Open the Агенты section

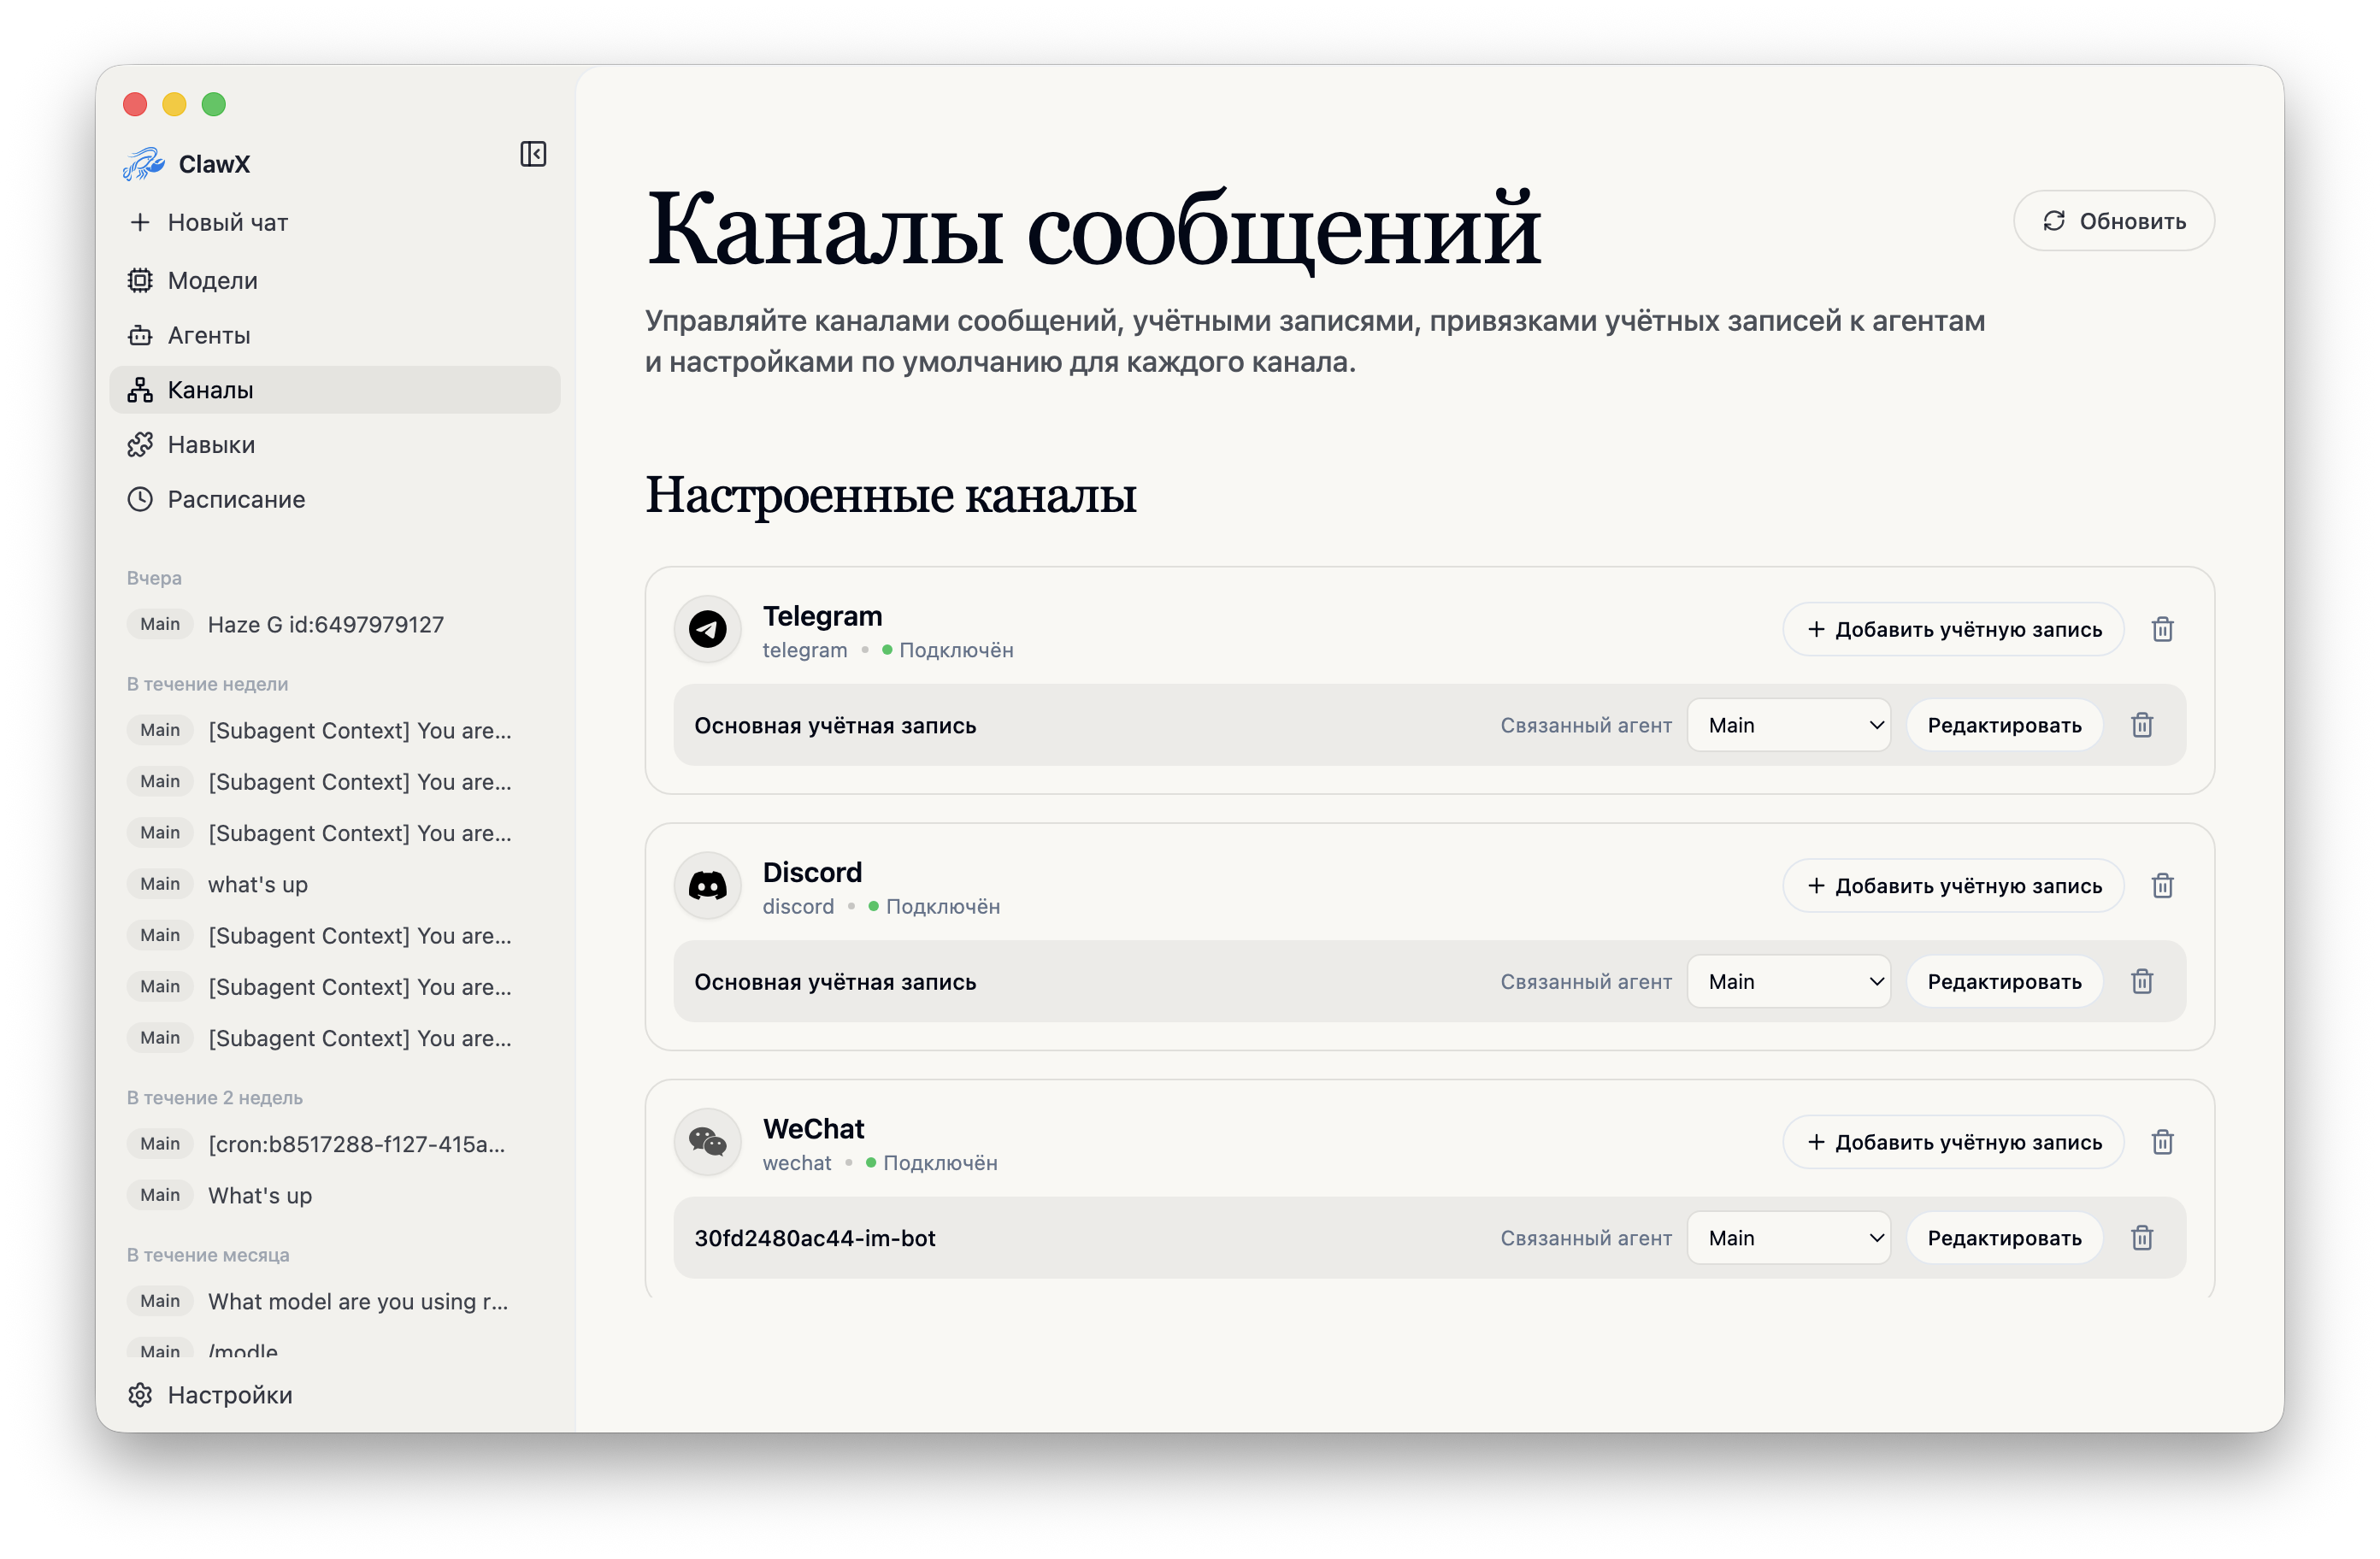tap(334, 336)
